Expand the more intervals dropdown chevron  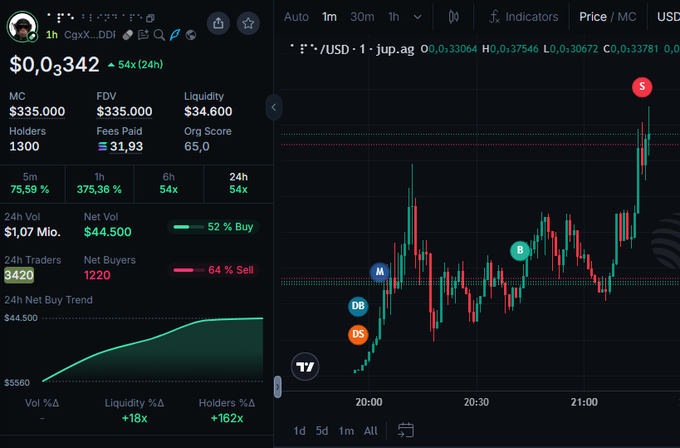tap(417, 17)
